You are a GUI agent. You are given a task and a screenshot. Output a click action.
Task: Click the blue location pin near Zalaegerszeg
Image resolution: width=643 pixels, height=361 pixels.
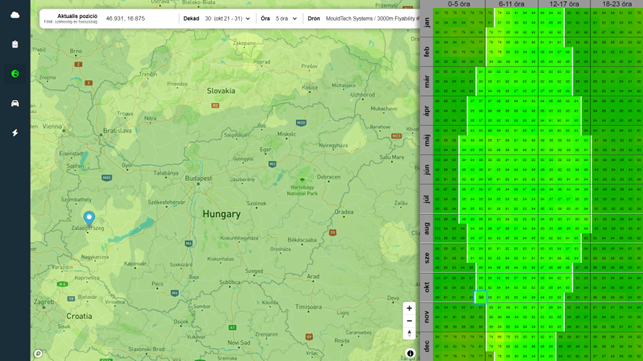click(89, 218)
